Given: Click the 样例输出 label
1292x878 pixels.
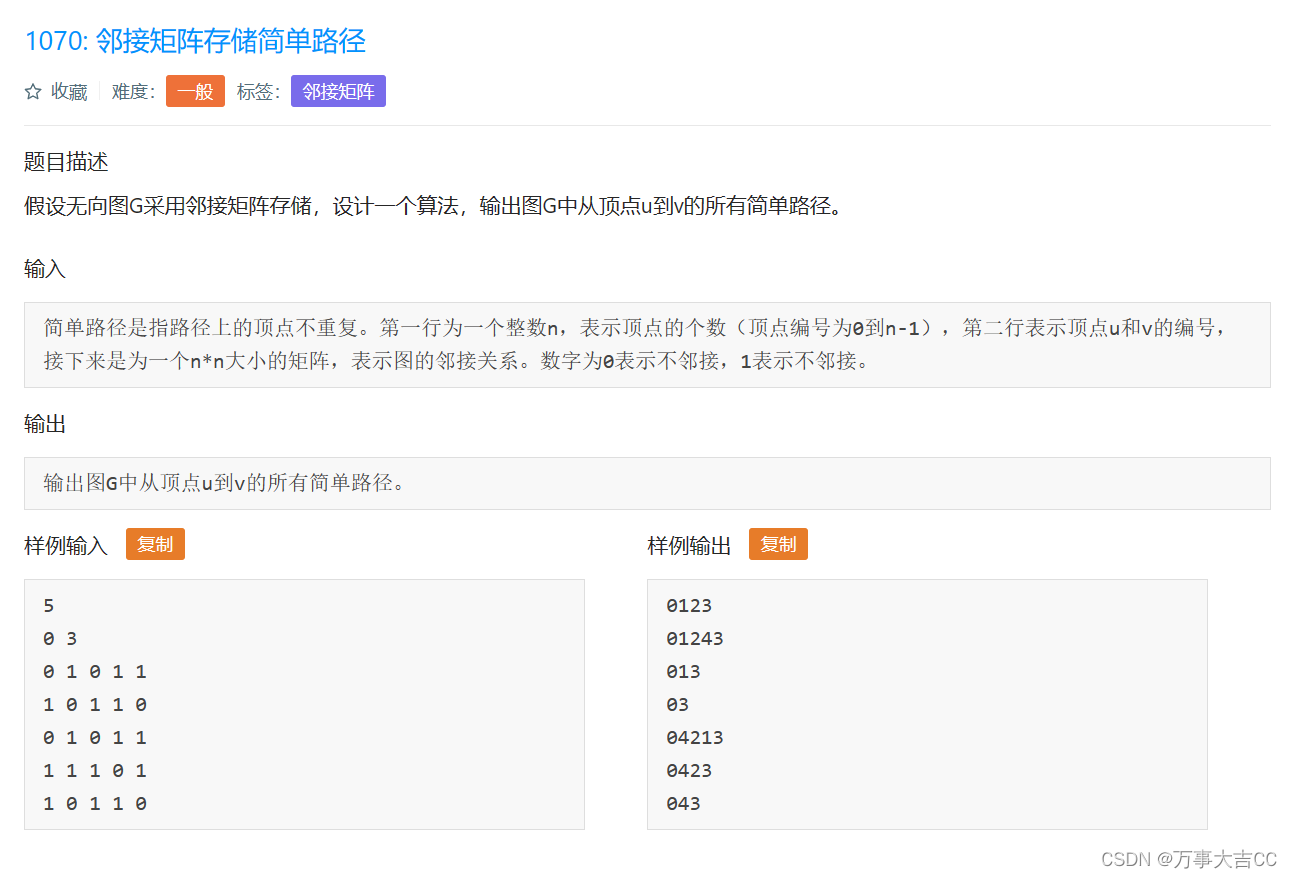Looking at the screenshot, I should tap(689, 546).
